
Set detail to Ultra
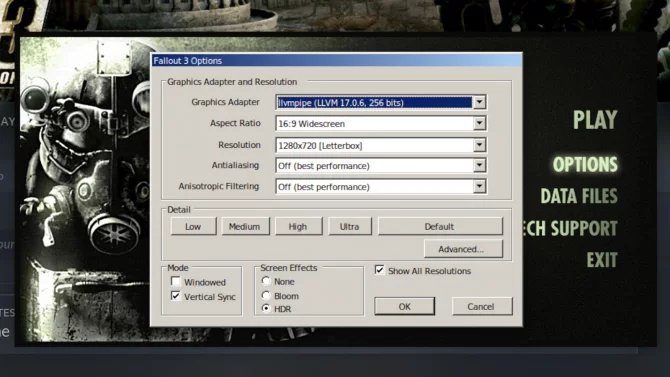pos(350,227)
